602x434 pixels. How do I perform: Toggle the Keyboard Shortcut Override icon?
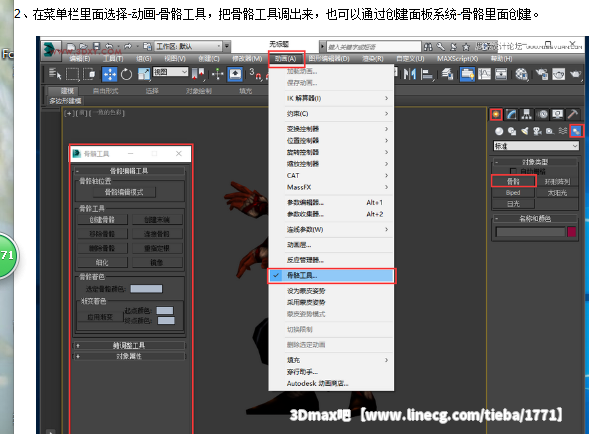pyautogui.click(x=235, y=74)
